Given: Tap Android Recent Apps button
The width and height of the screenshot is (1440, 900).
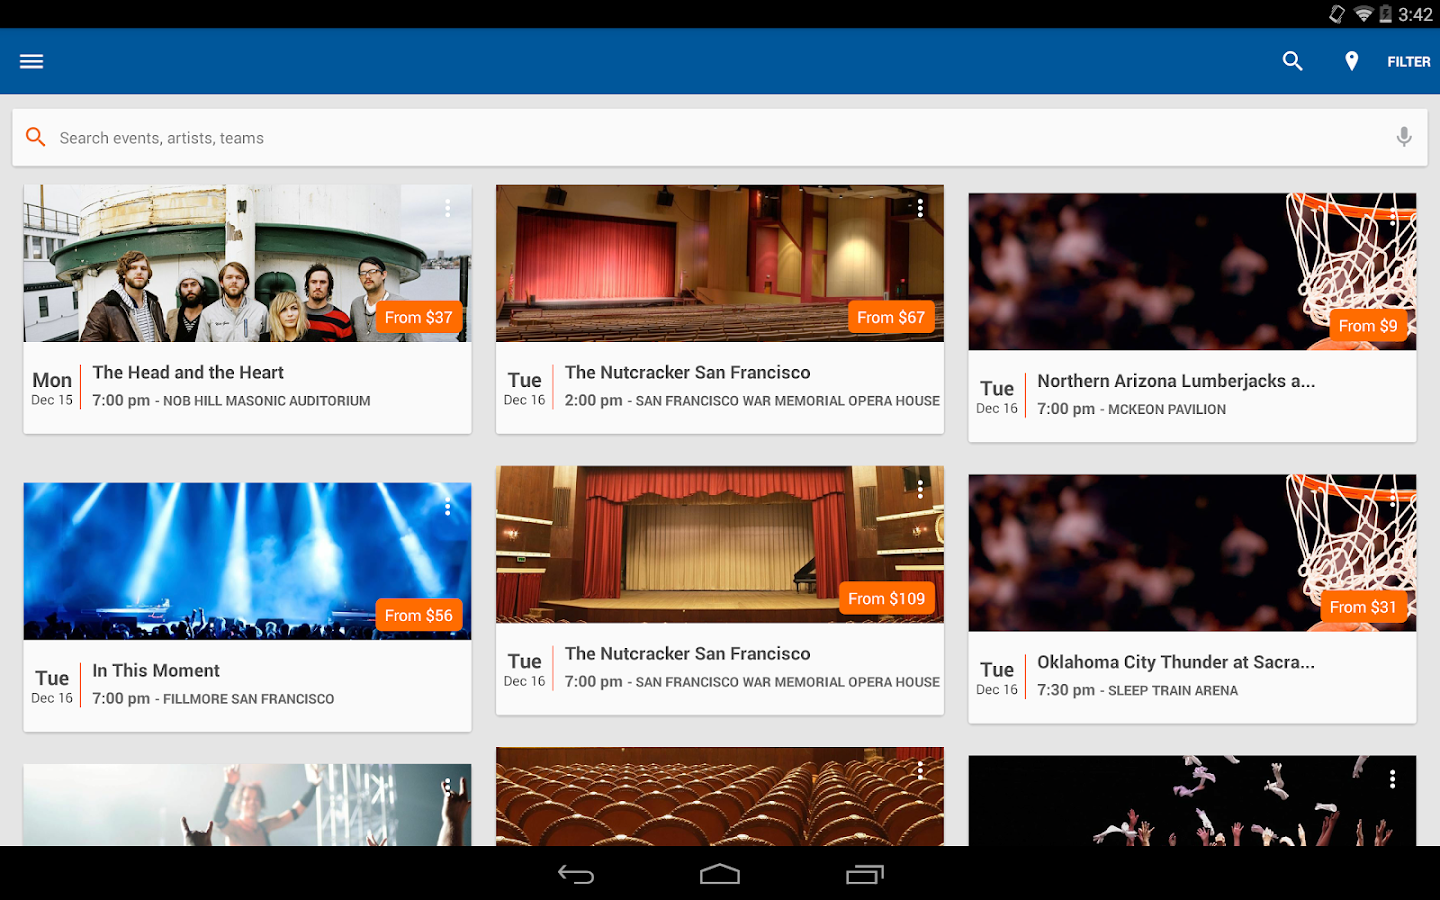Looking at the screenshot, I should coord(865,874).
